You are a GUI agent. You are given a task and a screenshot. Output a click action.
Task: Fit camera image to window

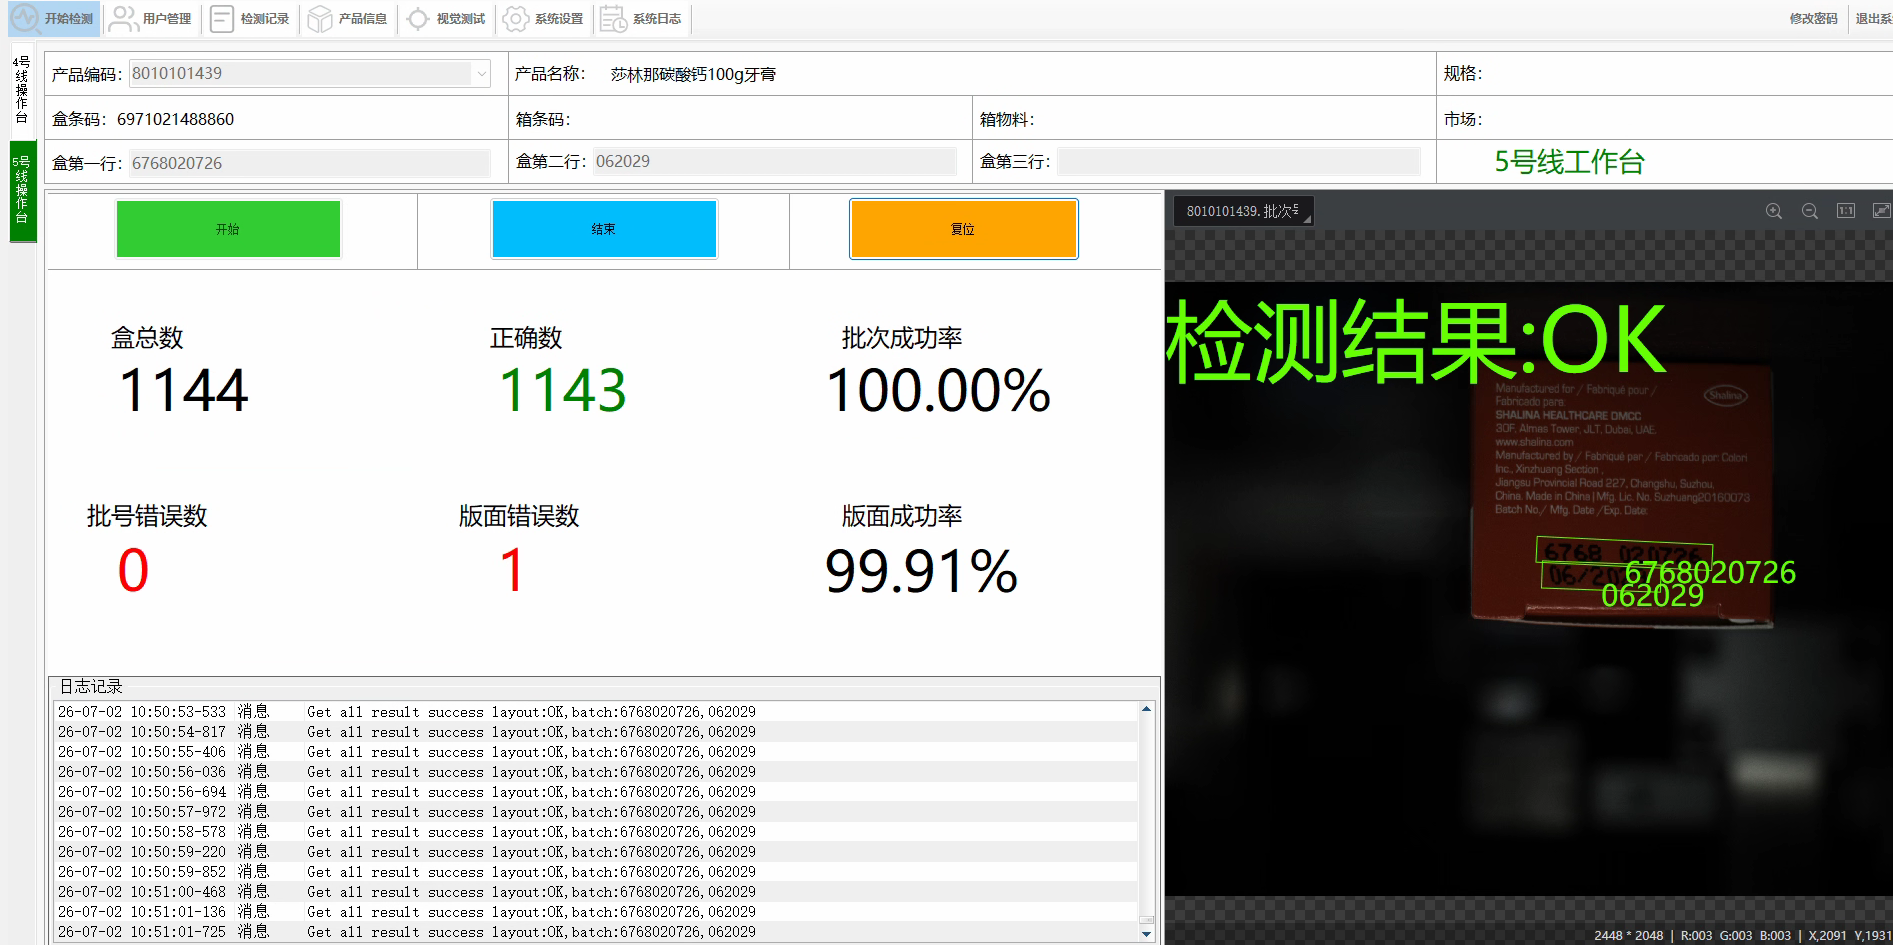(1881, 211)
